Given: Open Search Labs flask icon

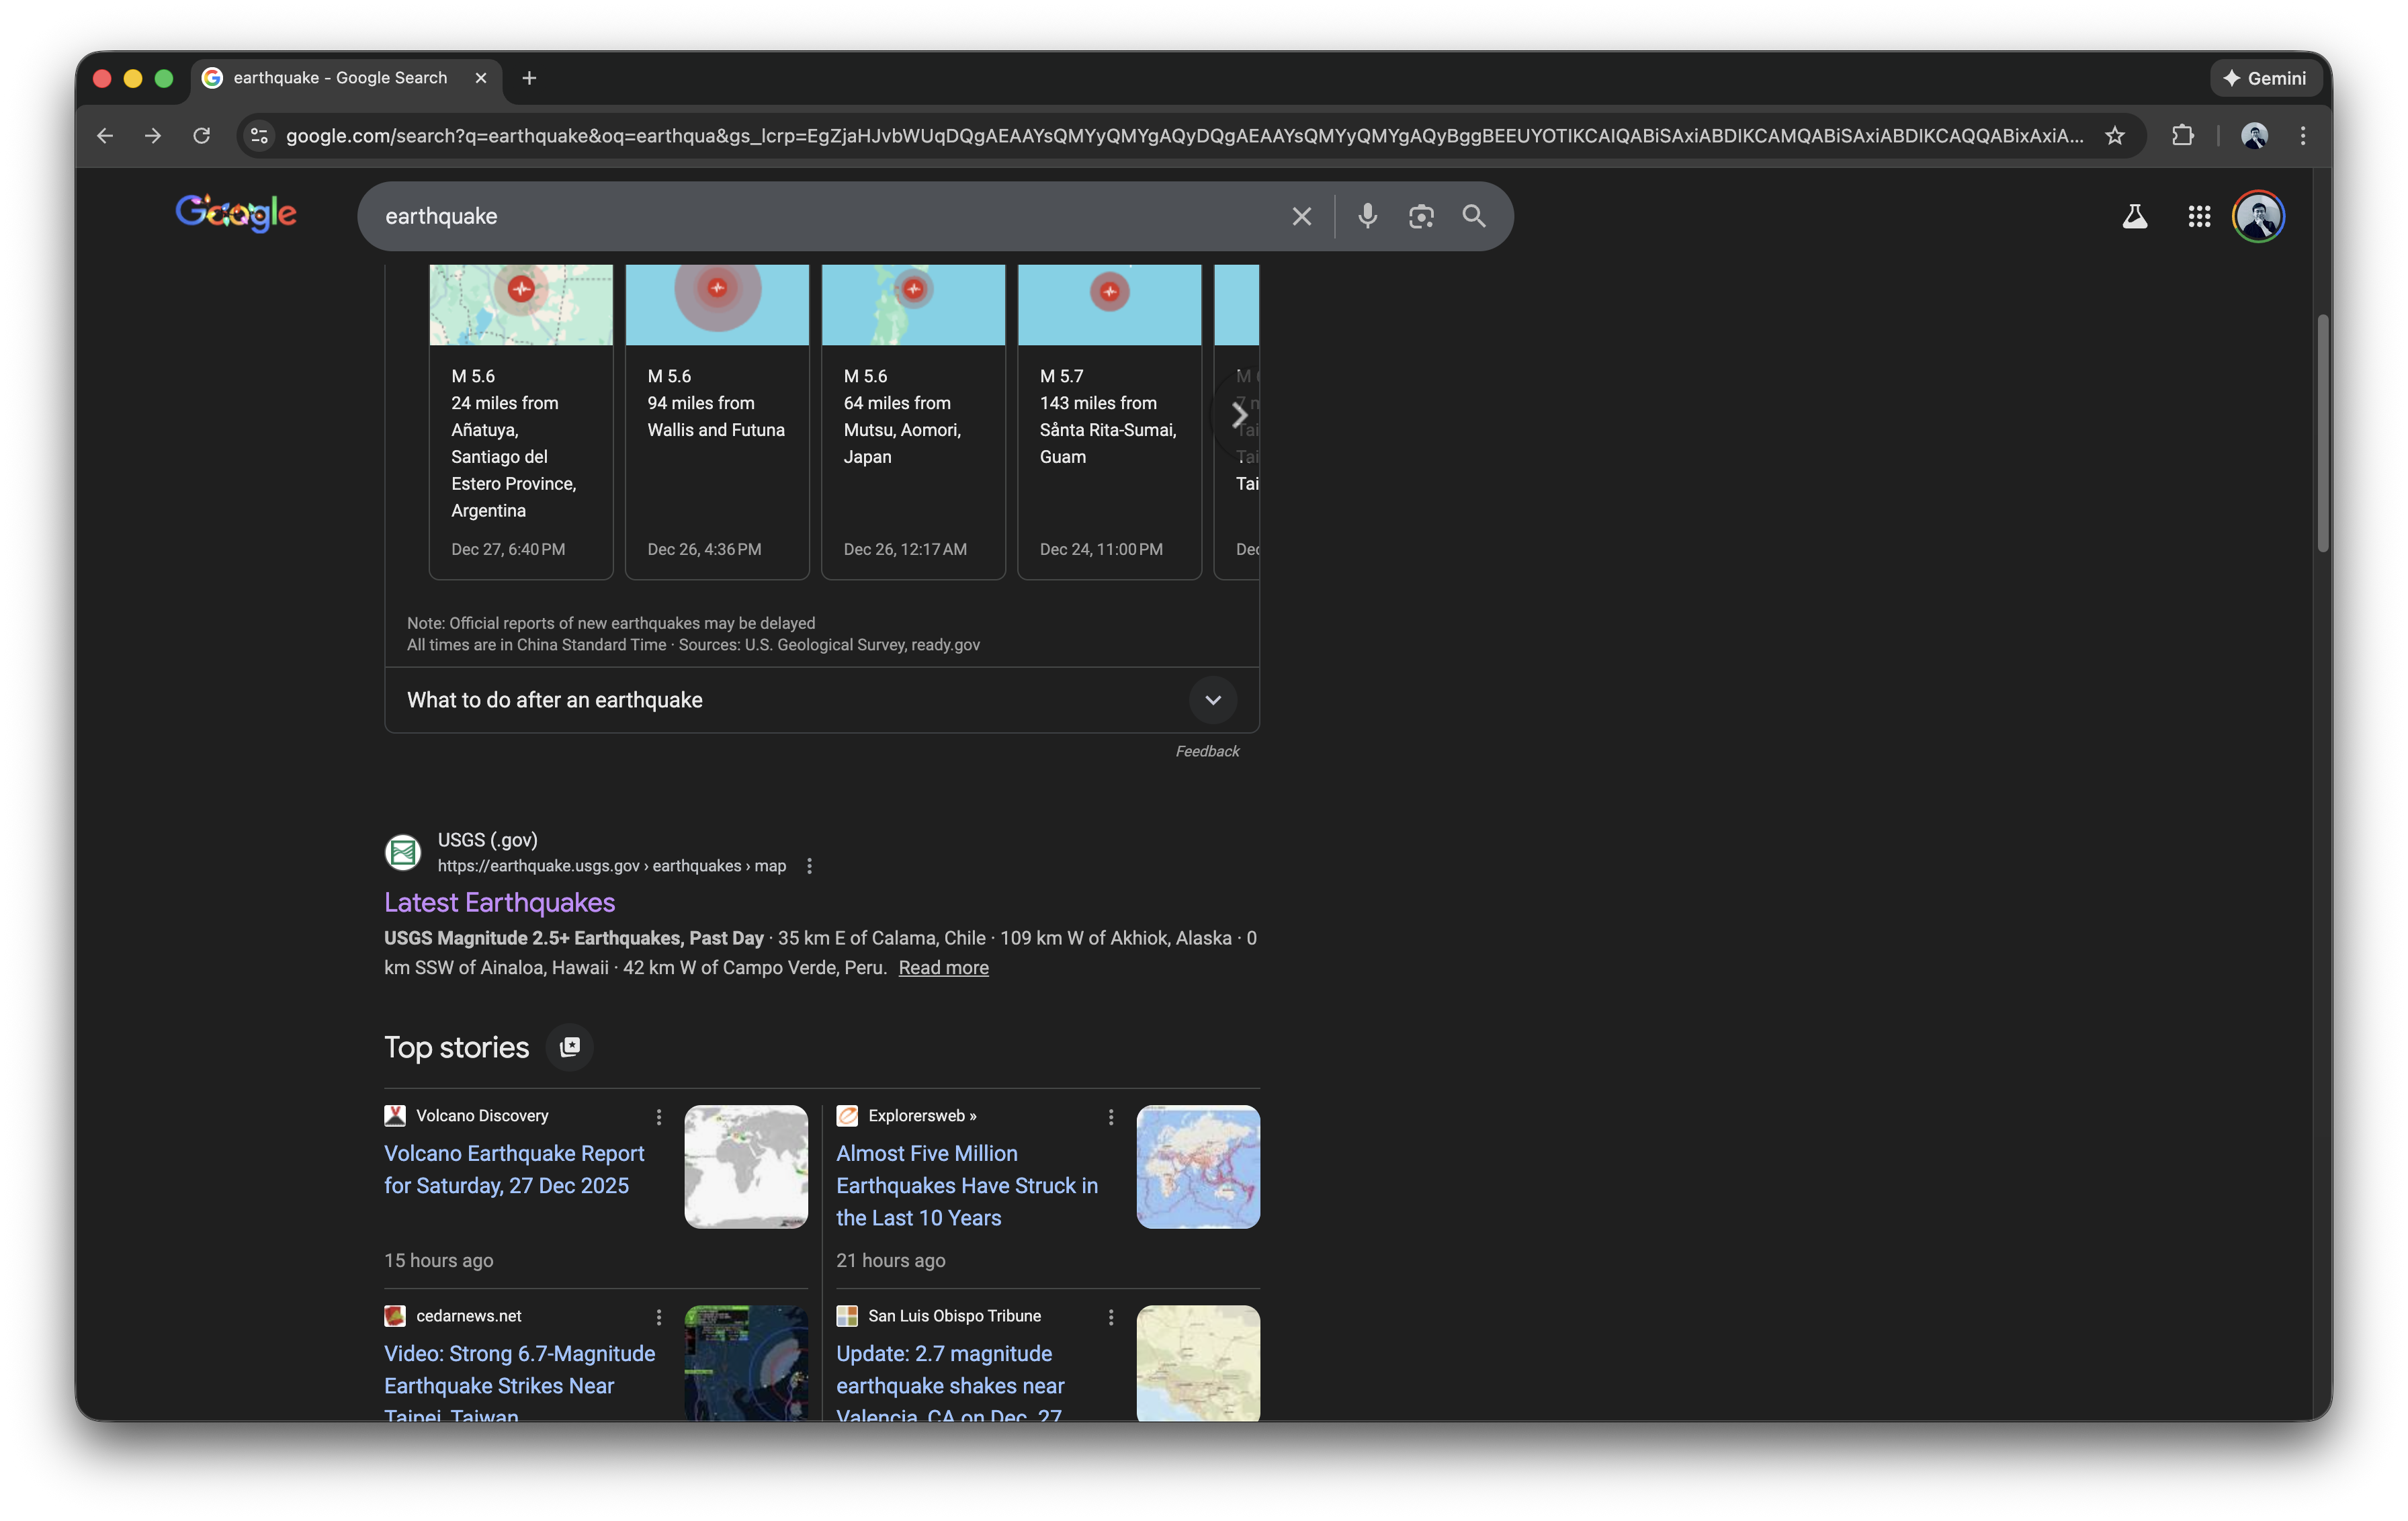Looking at the screenshot, I should pyautogui.click(x=2135, y=216).
